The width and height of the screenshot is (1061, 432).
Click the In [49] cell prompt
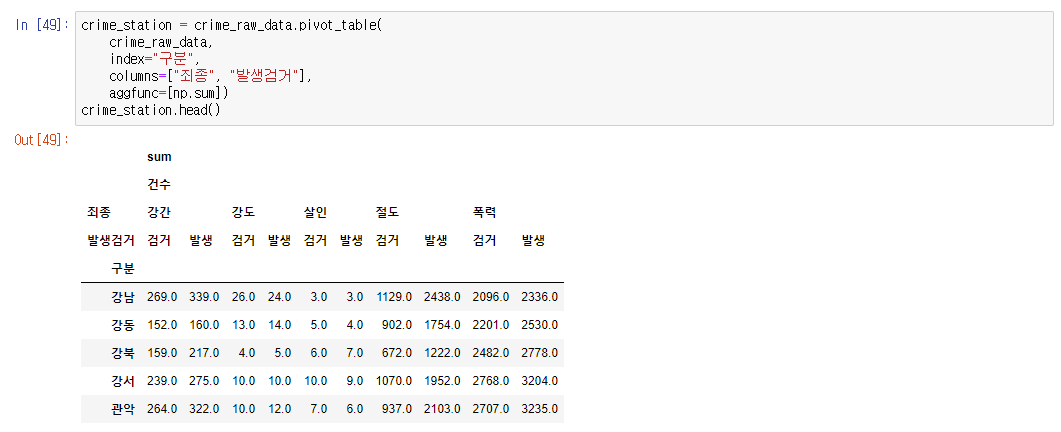point(42,25)
